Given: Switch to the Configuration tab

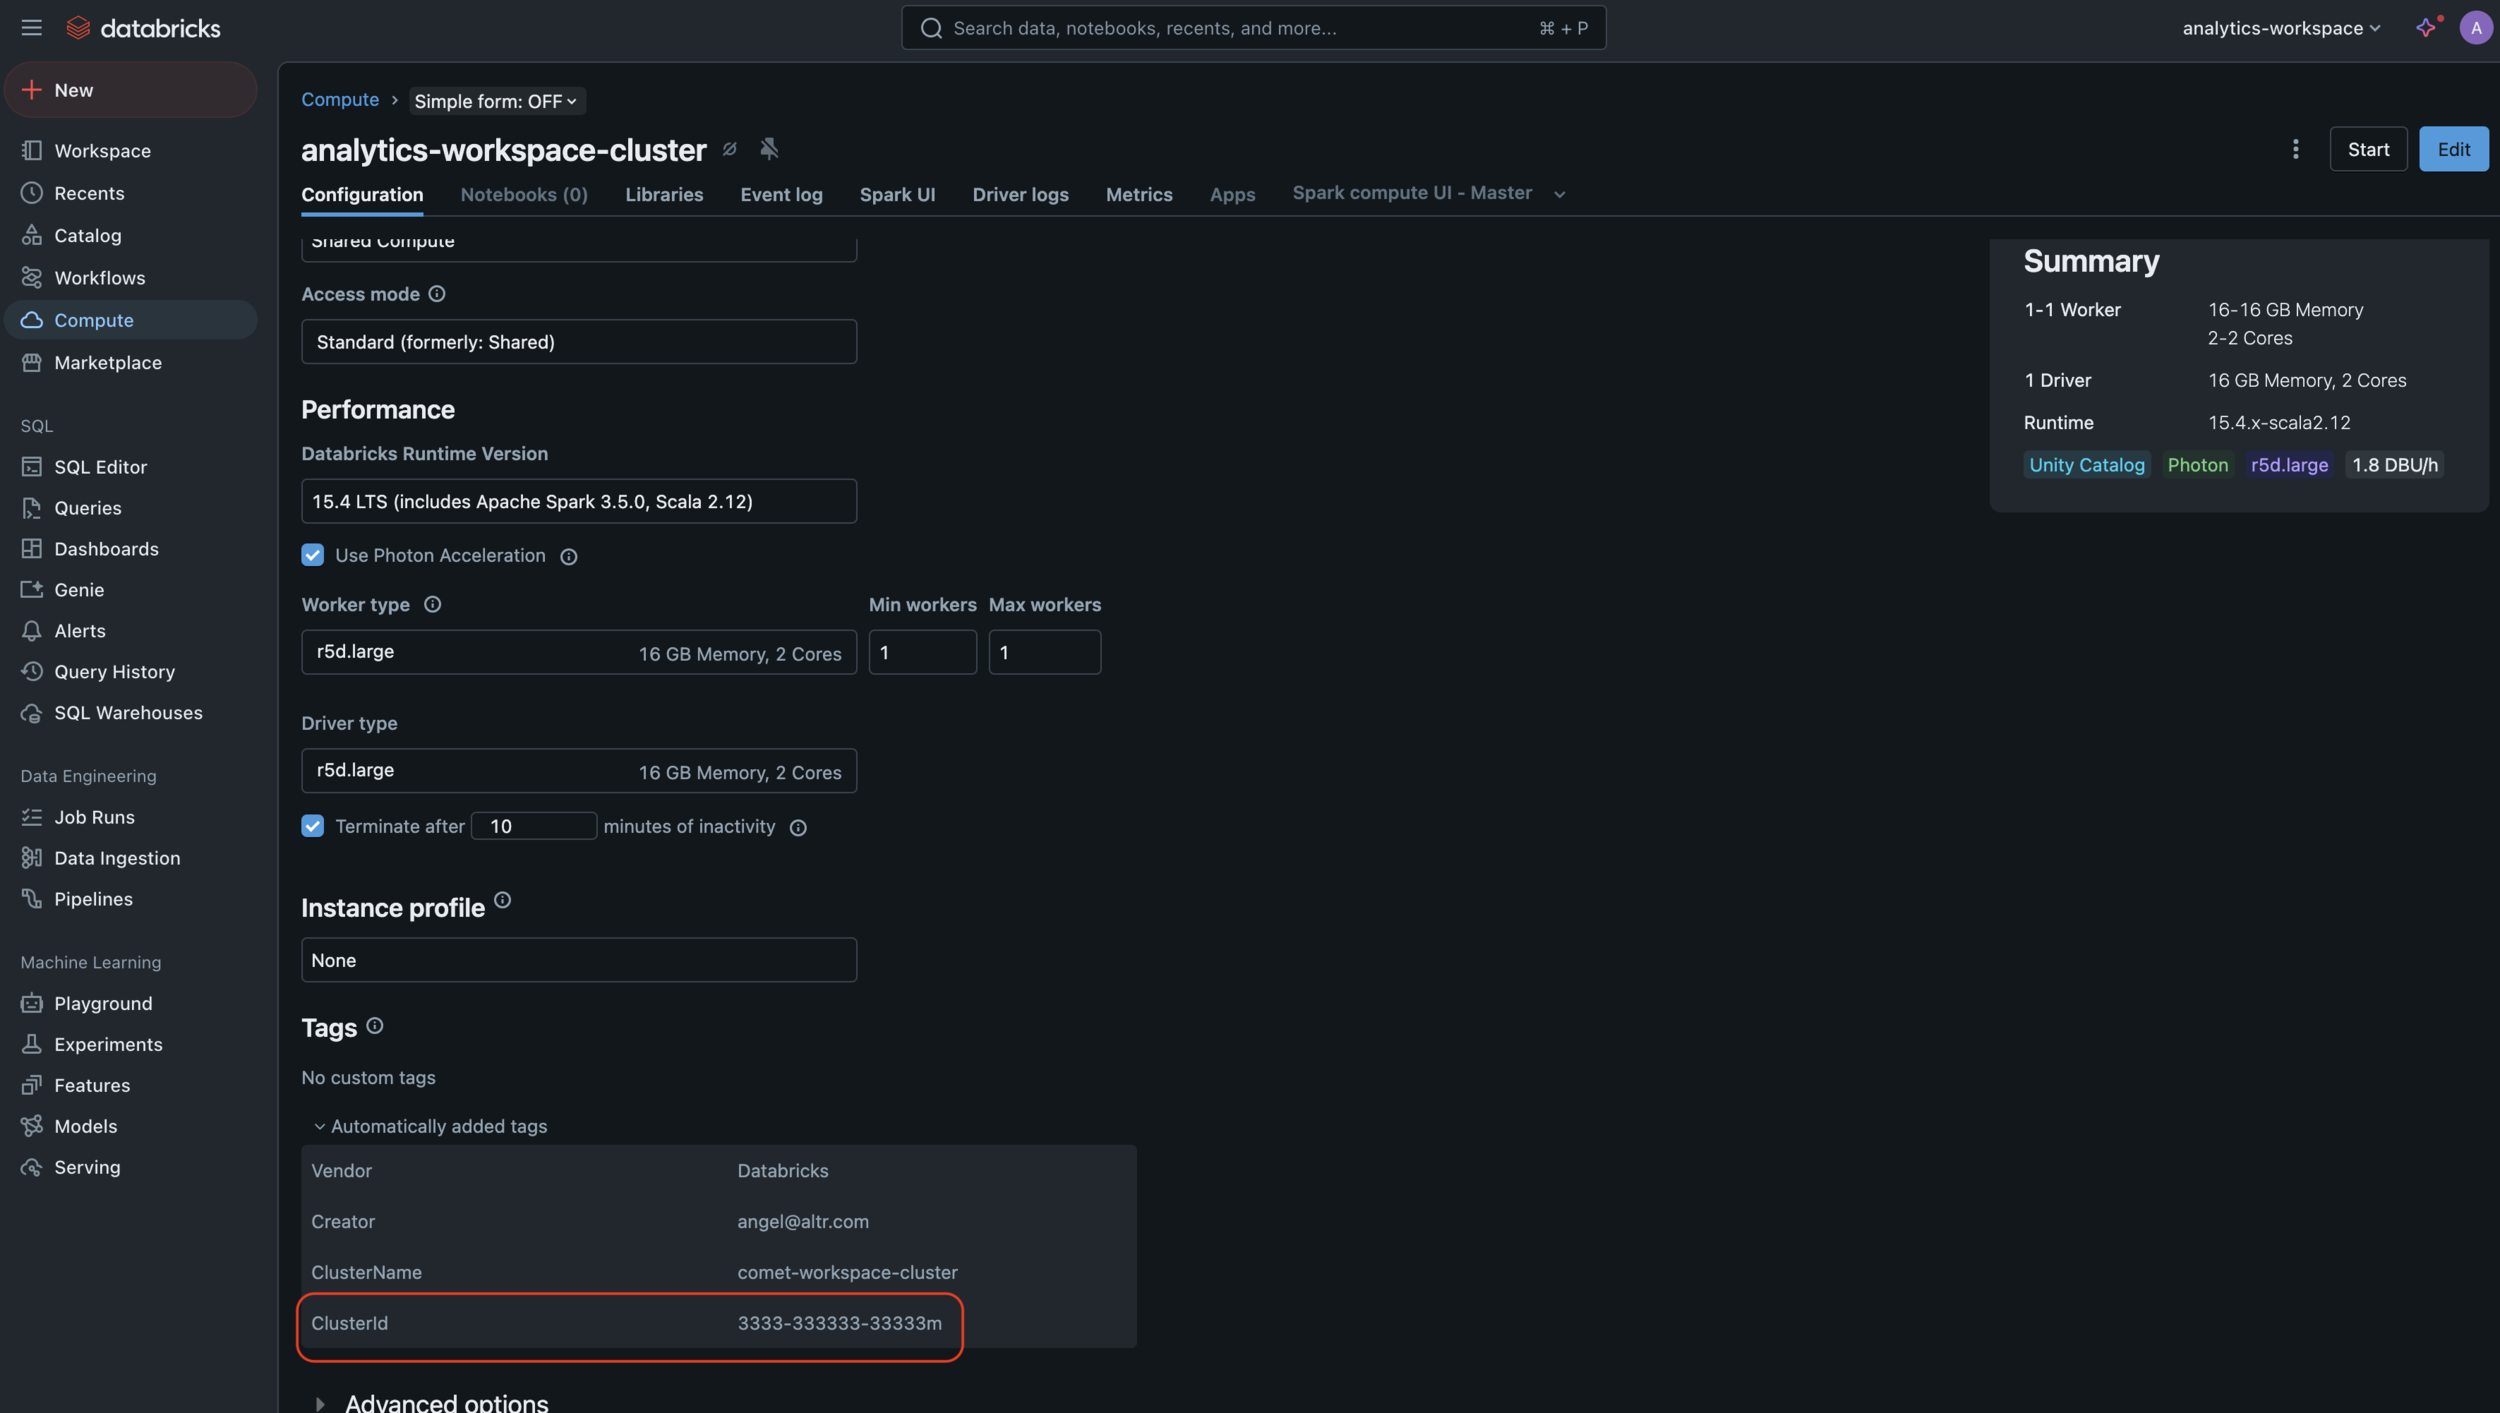Looking at the screenshot, I should point(362,195).
